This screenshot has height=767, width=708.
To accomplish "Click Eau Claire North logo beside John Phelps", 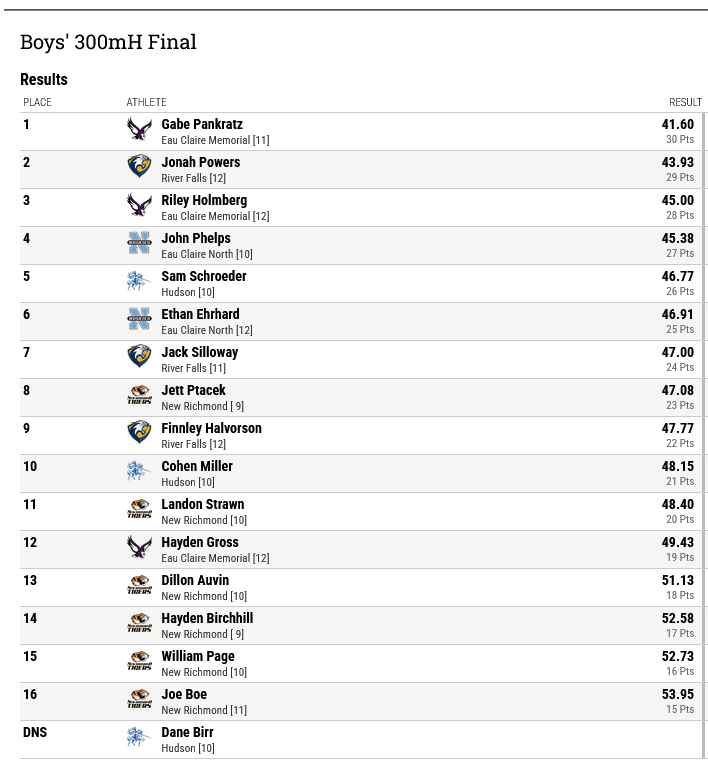I will point(139,243).
